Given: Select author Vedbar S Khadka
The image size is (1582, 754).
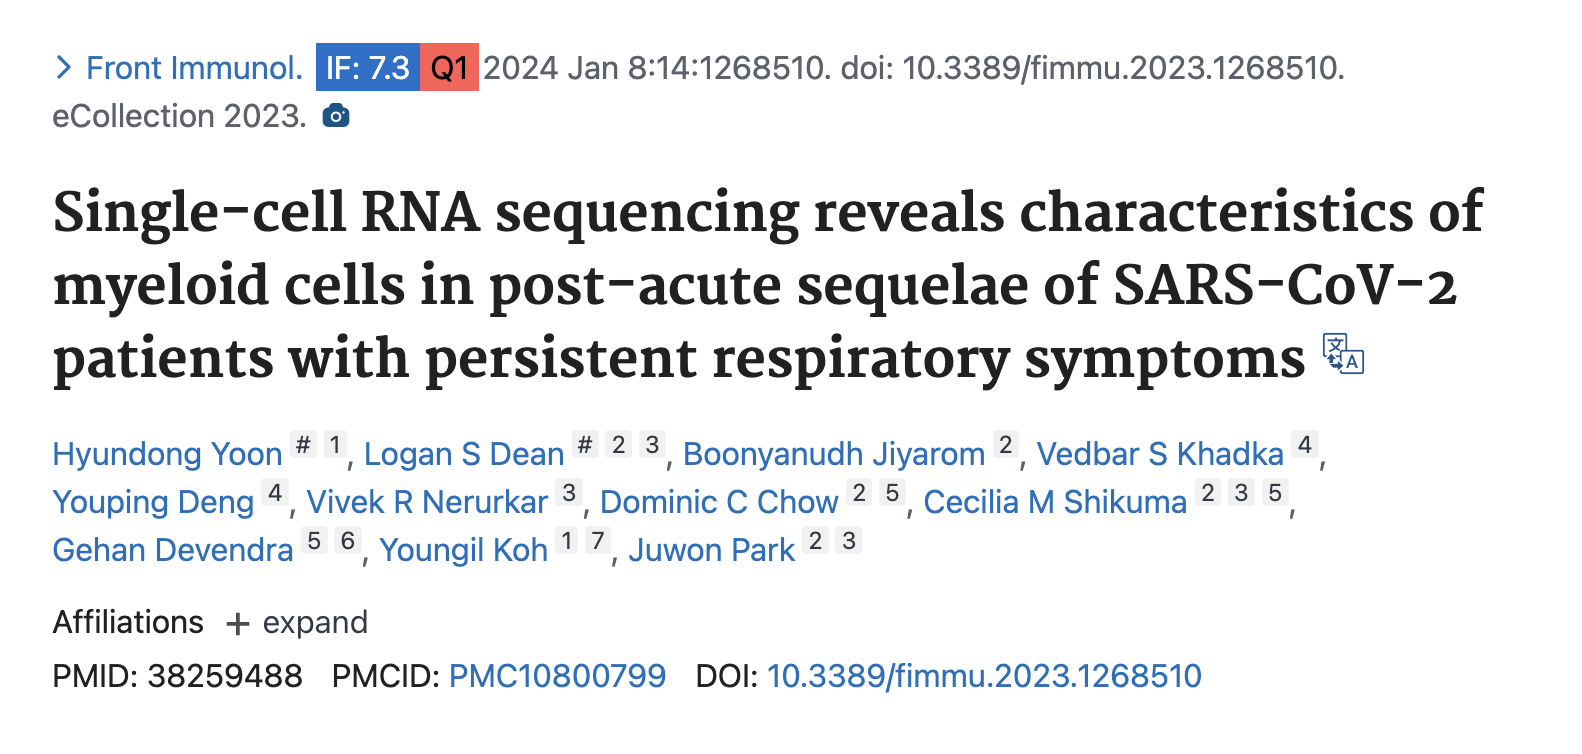Looking at the screenshot, I should point(1160,453).
